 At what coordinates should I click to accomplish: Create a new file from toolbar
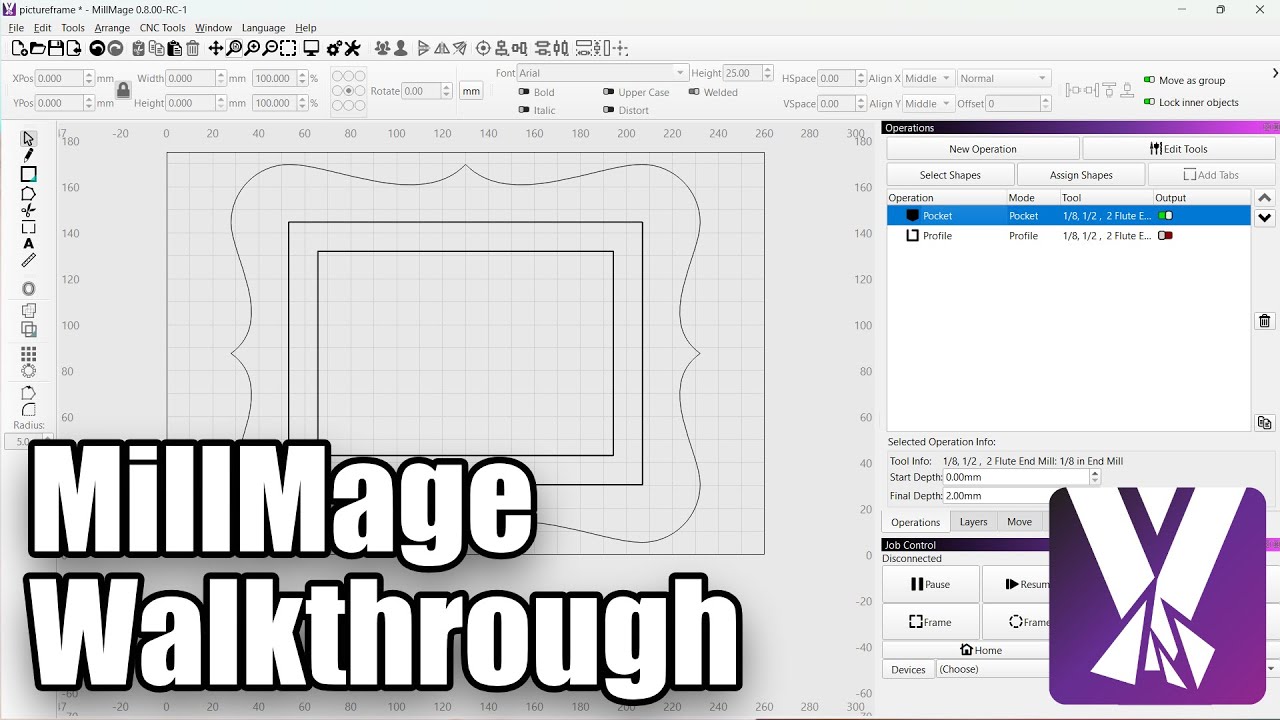[19, 48]
